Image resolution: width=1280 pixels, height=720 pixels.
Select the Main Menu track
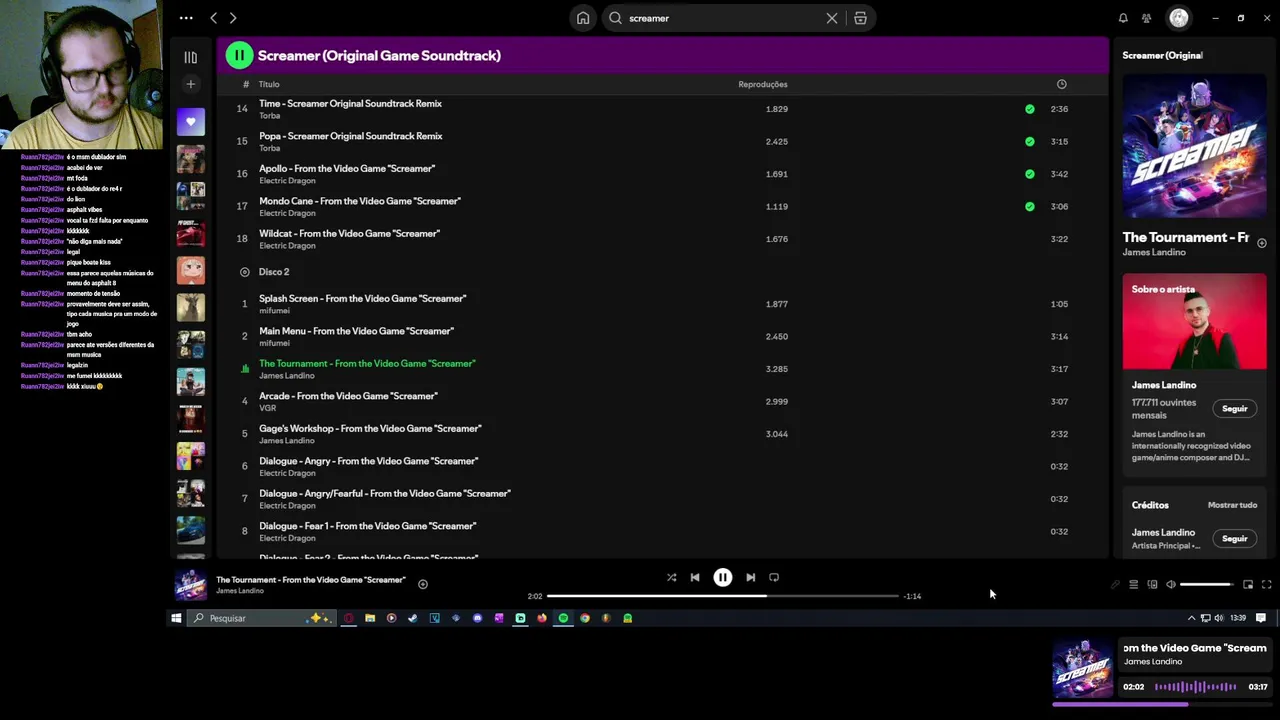pos(662,336)
